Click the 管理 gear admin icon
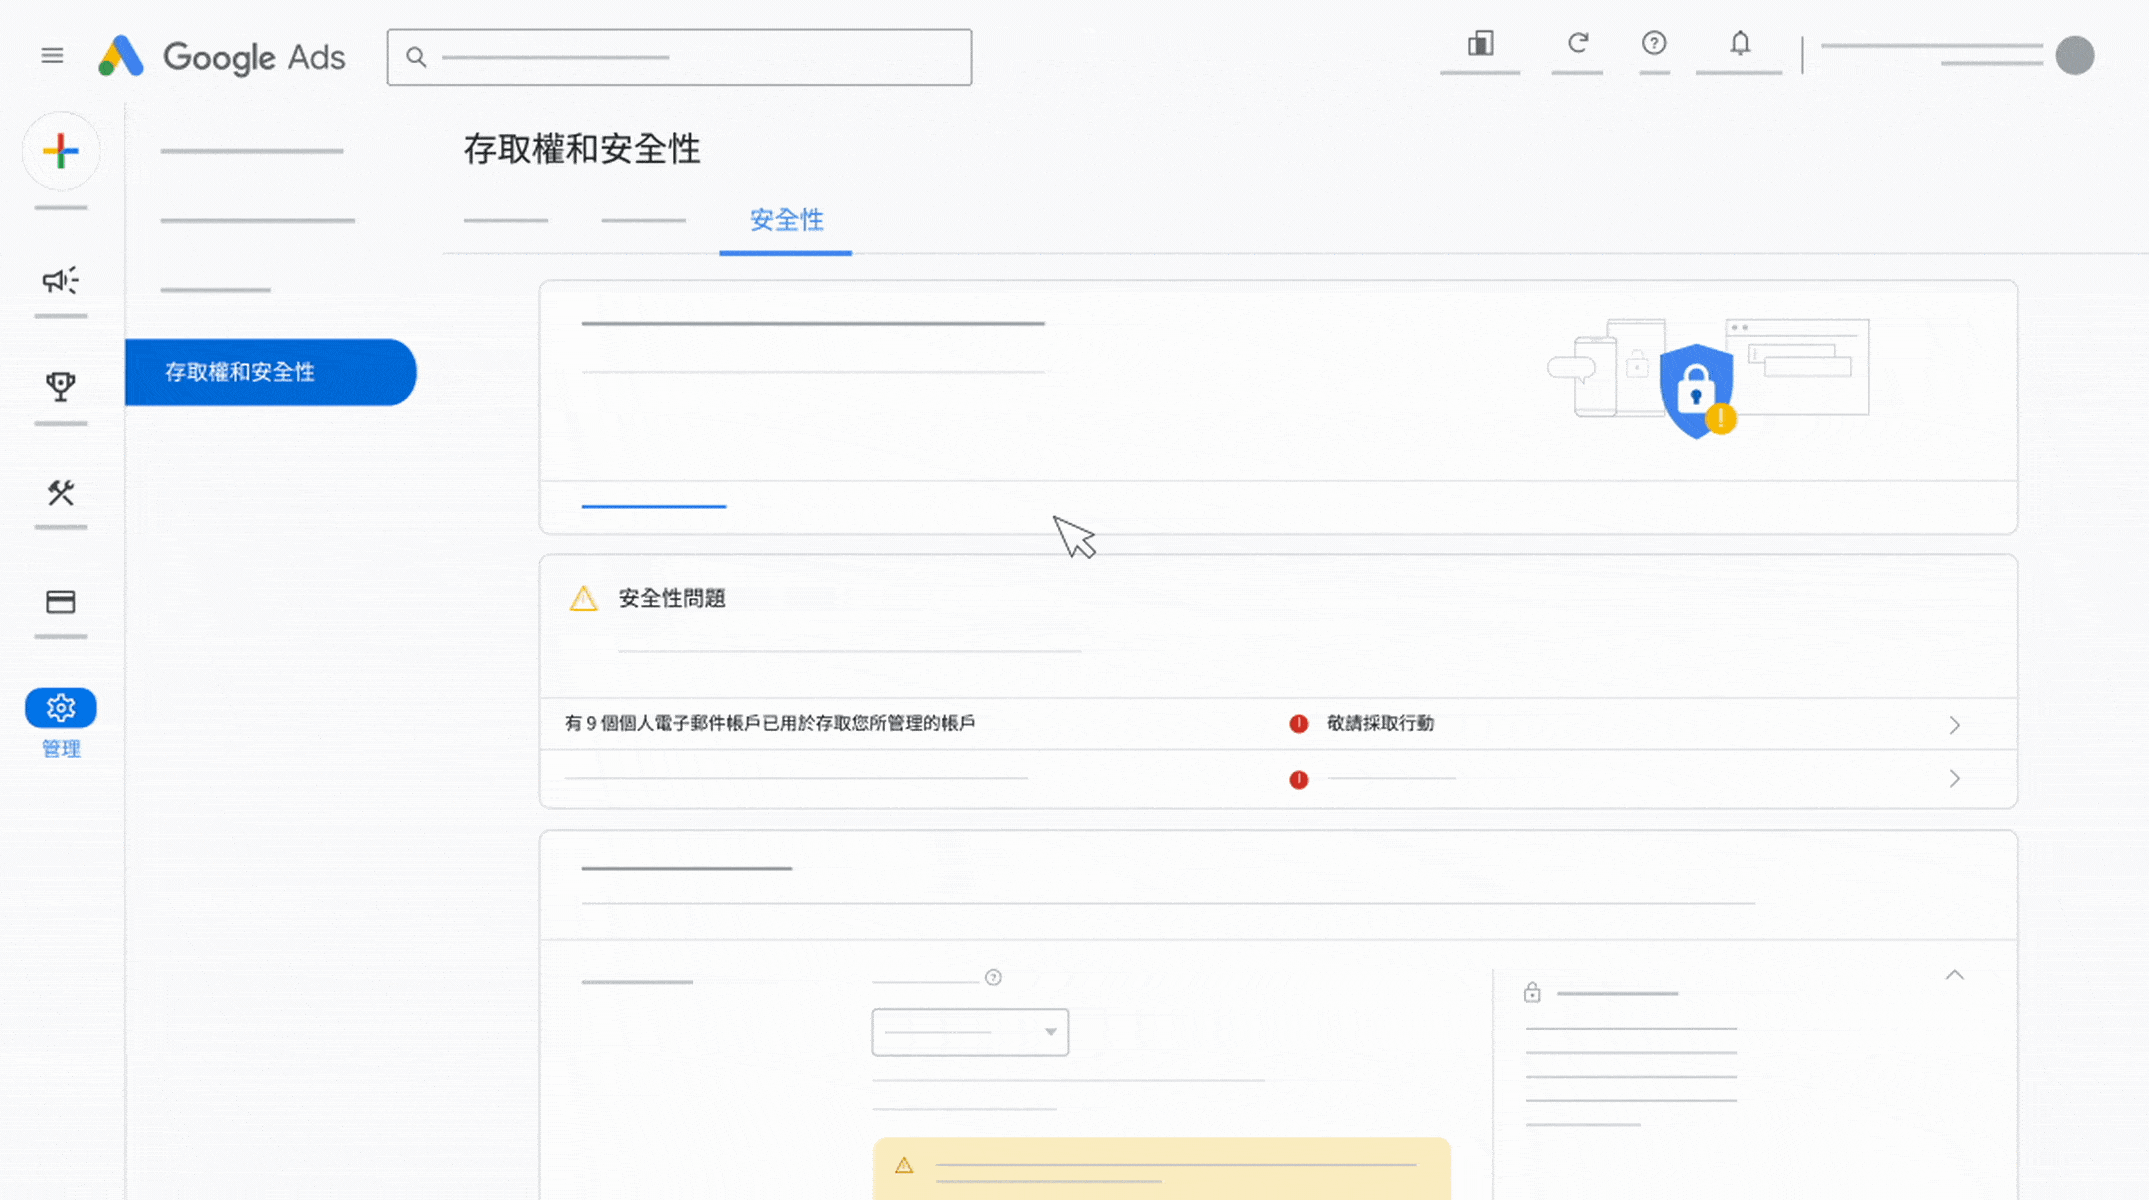Viewport: 2149px width, 1200px height. [x=61, y=708]
